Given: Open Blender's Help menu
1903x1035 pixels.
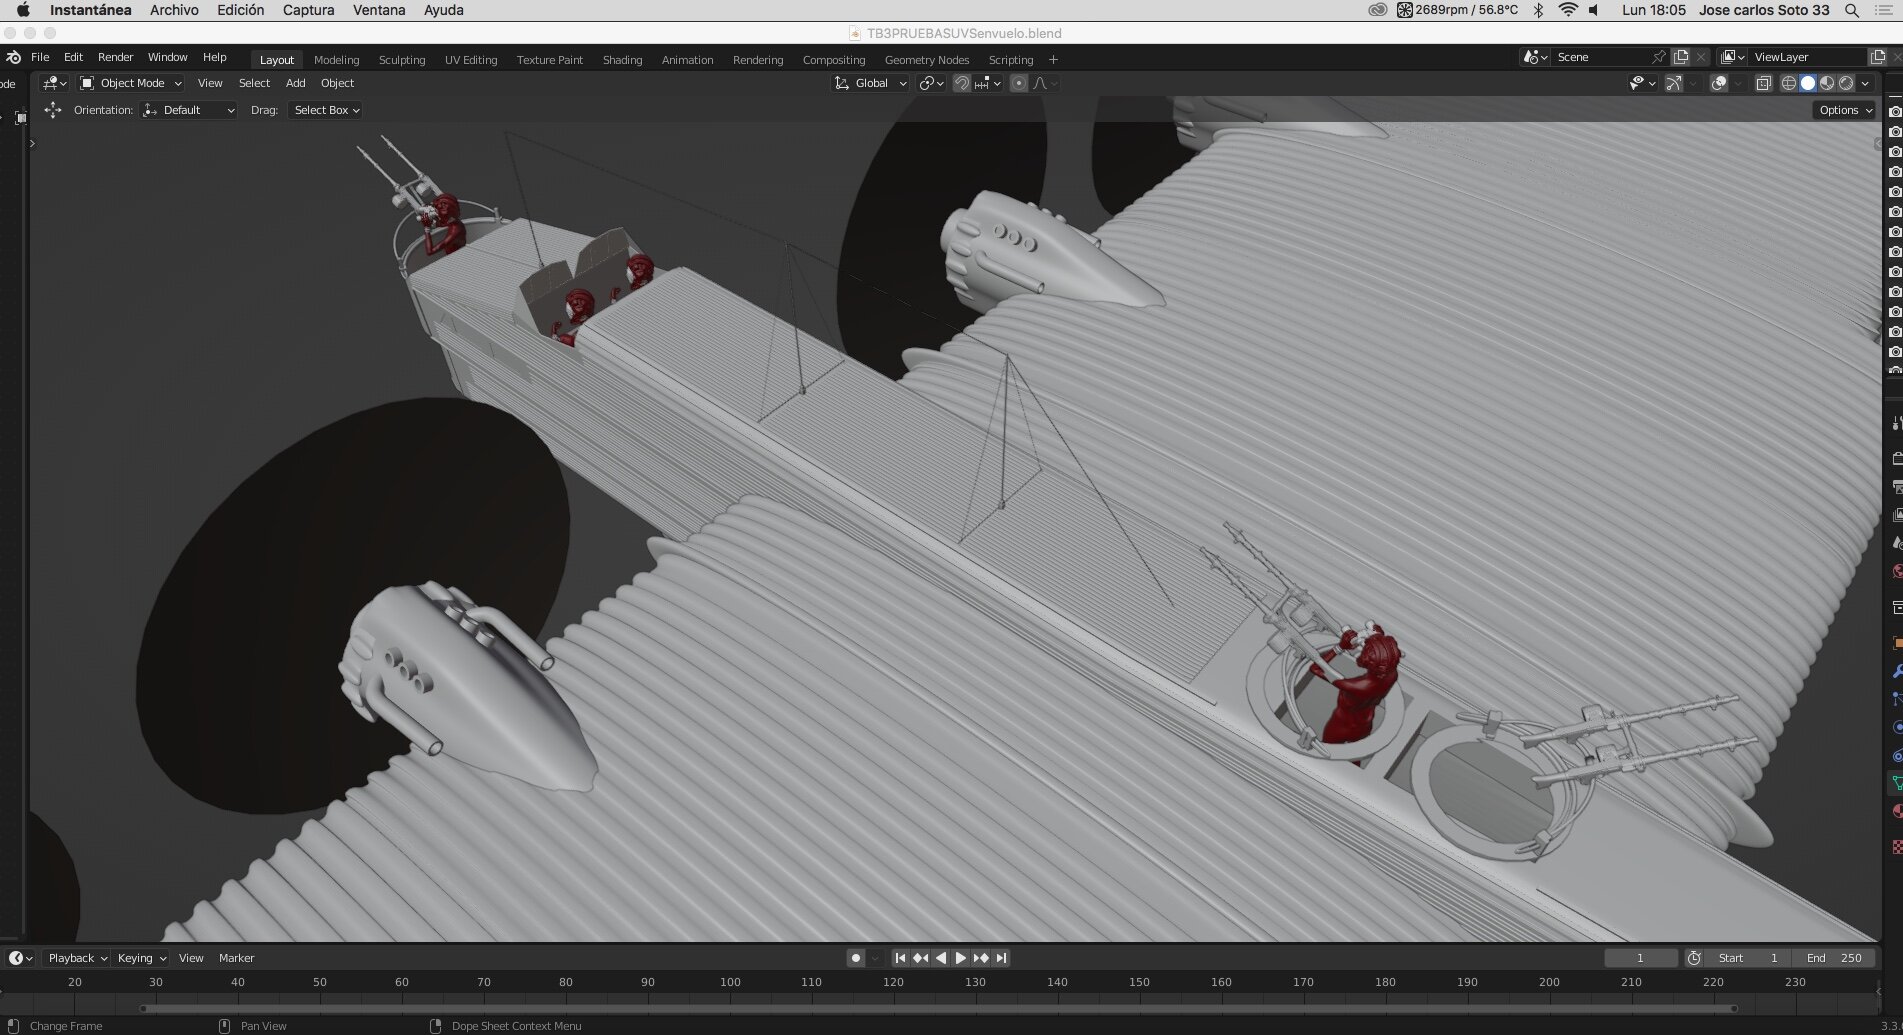Looking at the screenshot, I should (214, 57).
